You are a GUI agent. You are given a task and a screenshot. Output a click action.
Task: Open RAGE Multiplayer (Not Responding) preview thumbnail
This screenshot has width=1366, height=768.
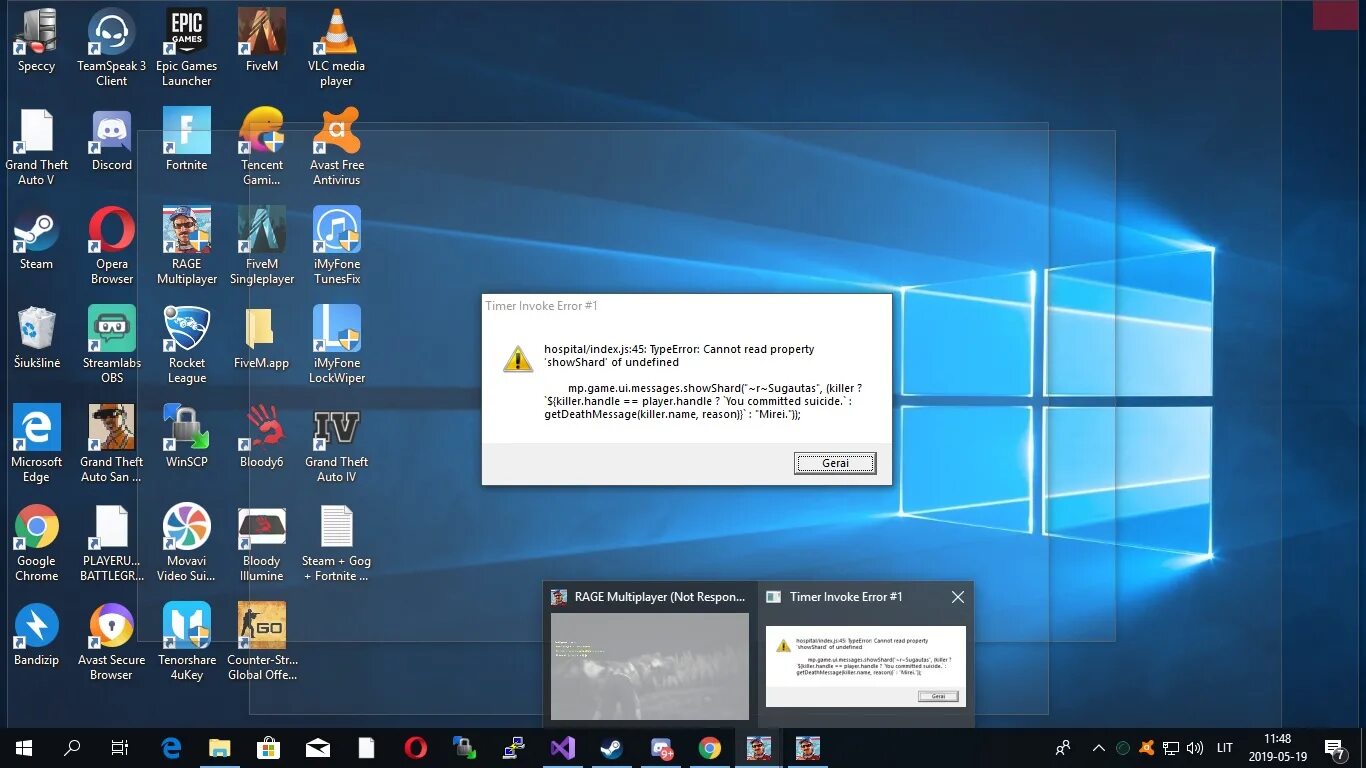650,666
